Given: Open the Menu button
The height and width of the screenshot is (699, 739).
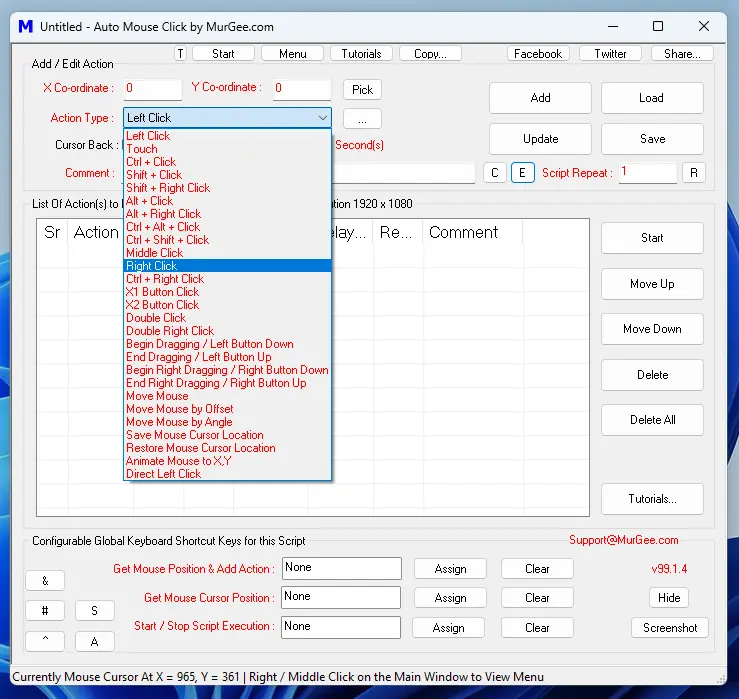Looking at the screenshot, I should [292, 54].
